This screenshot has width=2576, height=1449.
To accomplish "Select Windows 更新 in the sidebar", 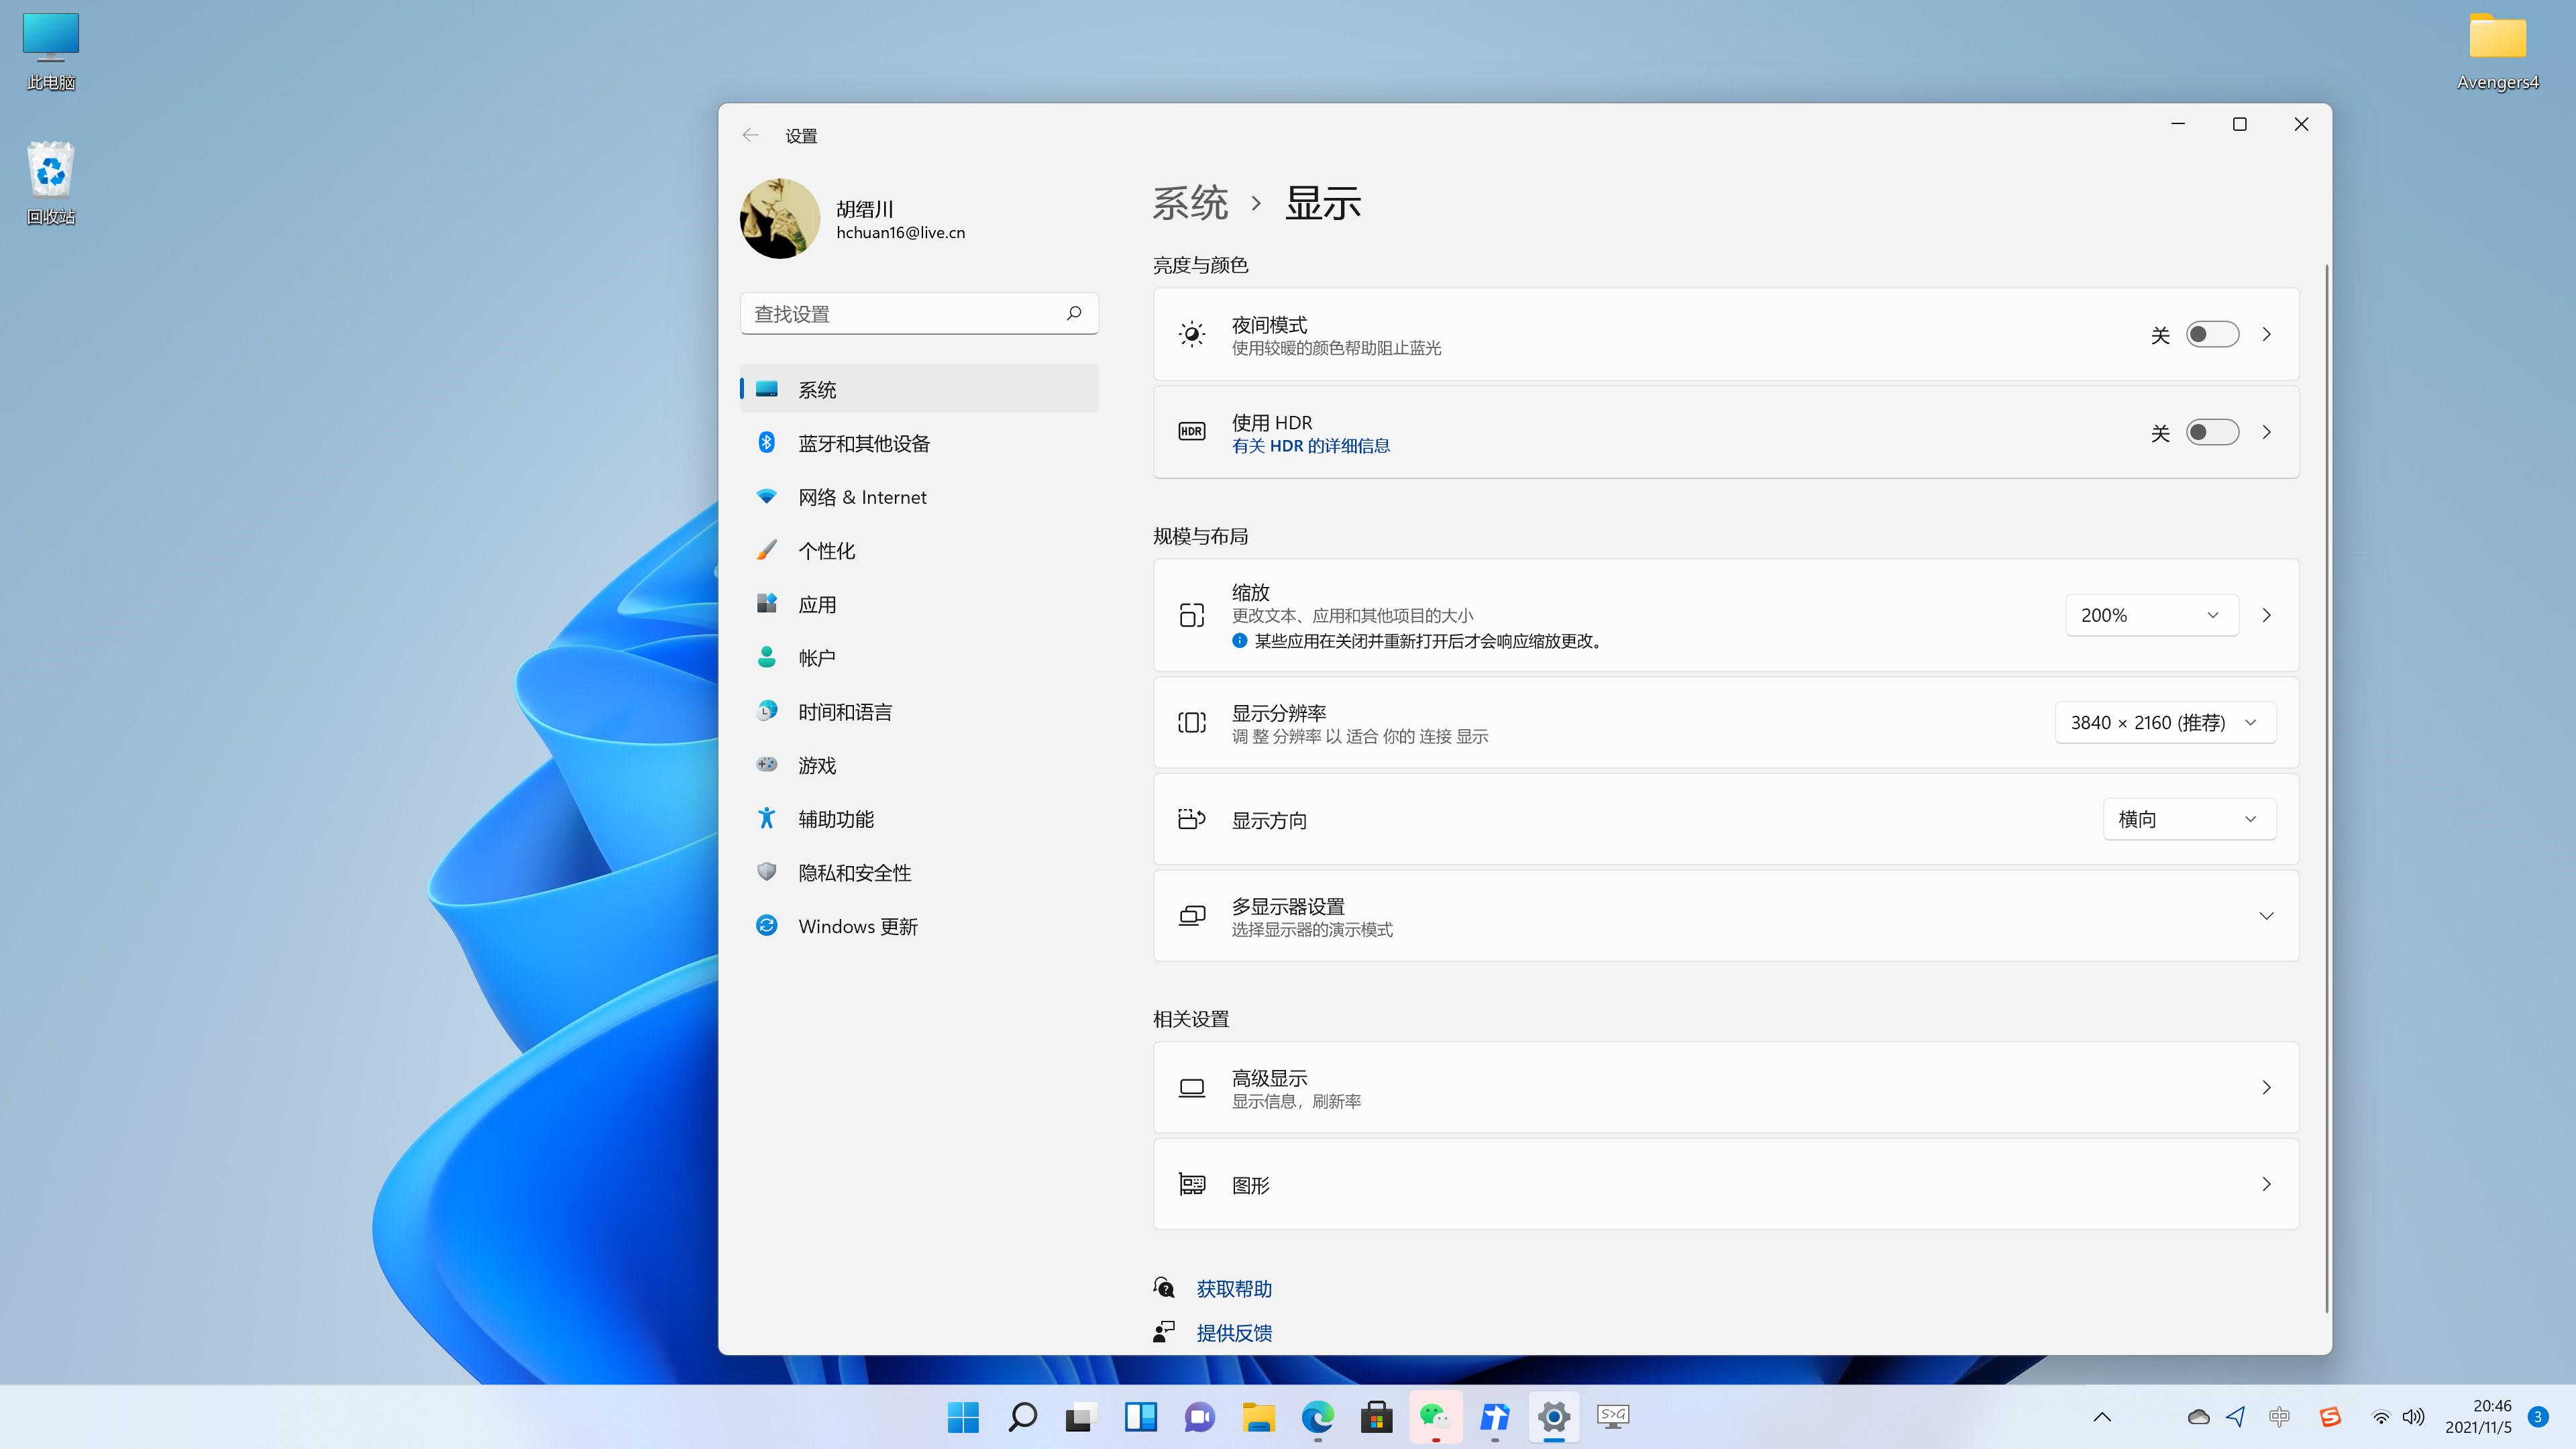I will (x=857, y=926).
